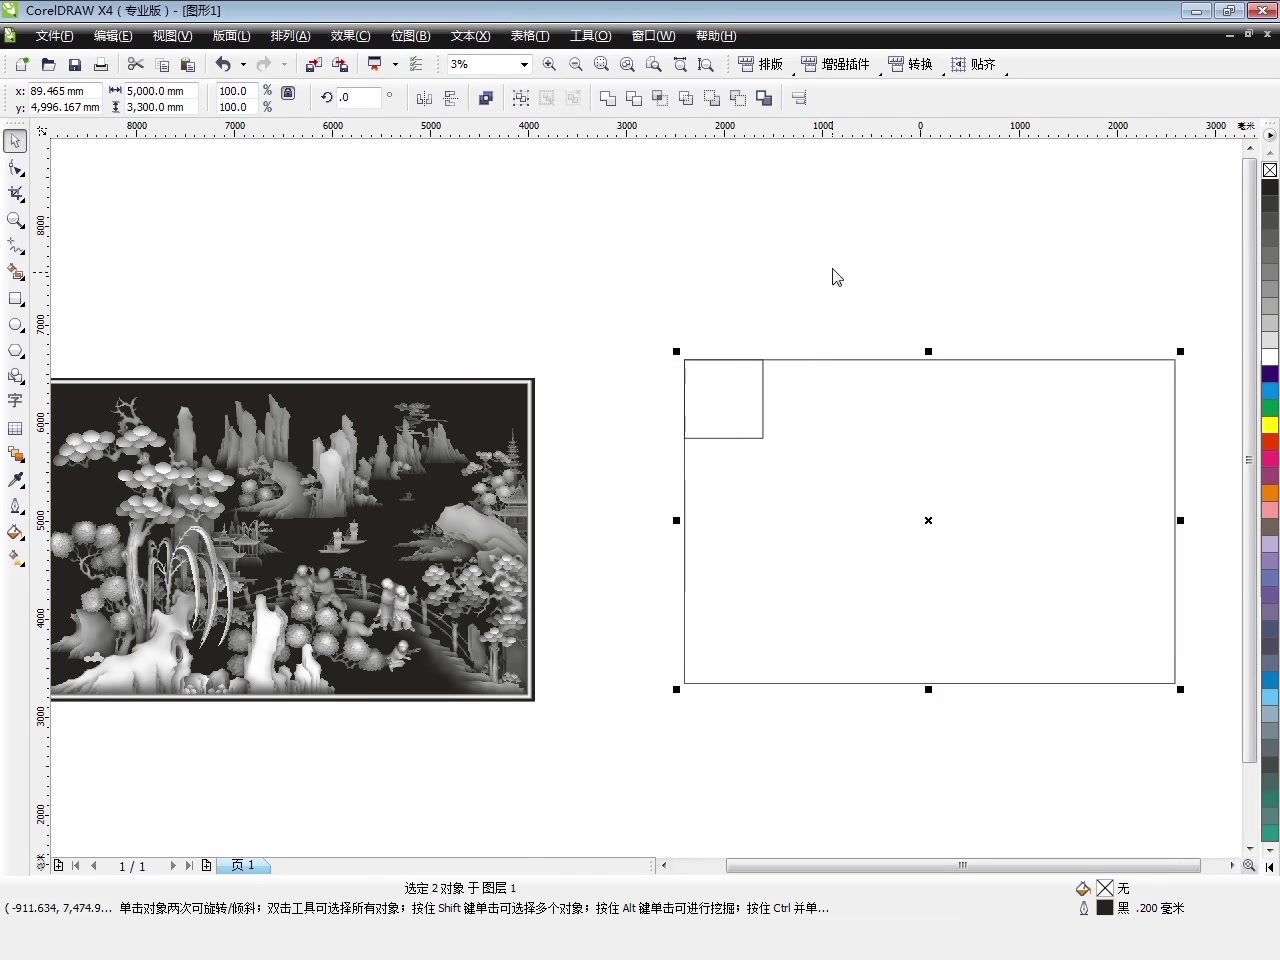This screenshot has width=1280, height=960.
Task: Select the Text tool
Action: (x=15, y=401)
